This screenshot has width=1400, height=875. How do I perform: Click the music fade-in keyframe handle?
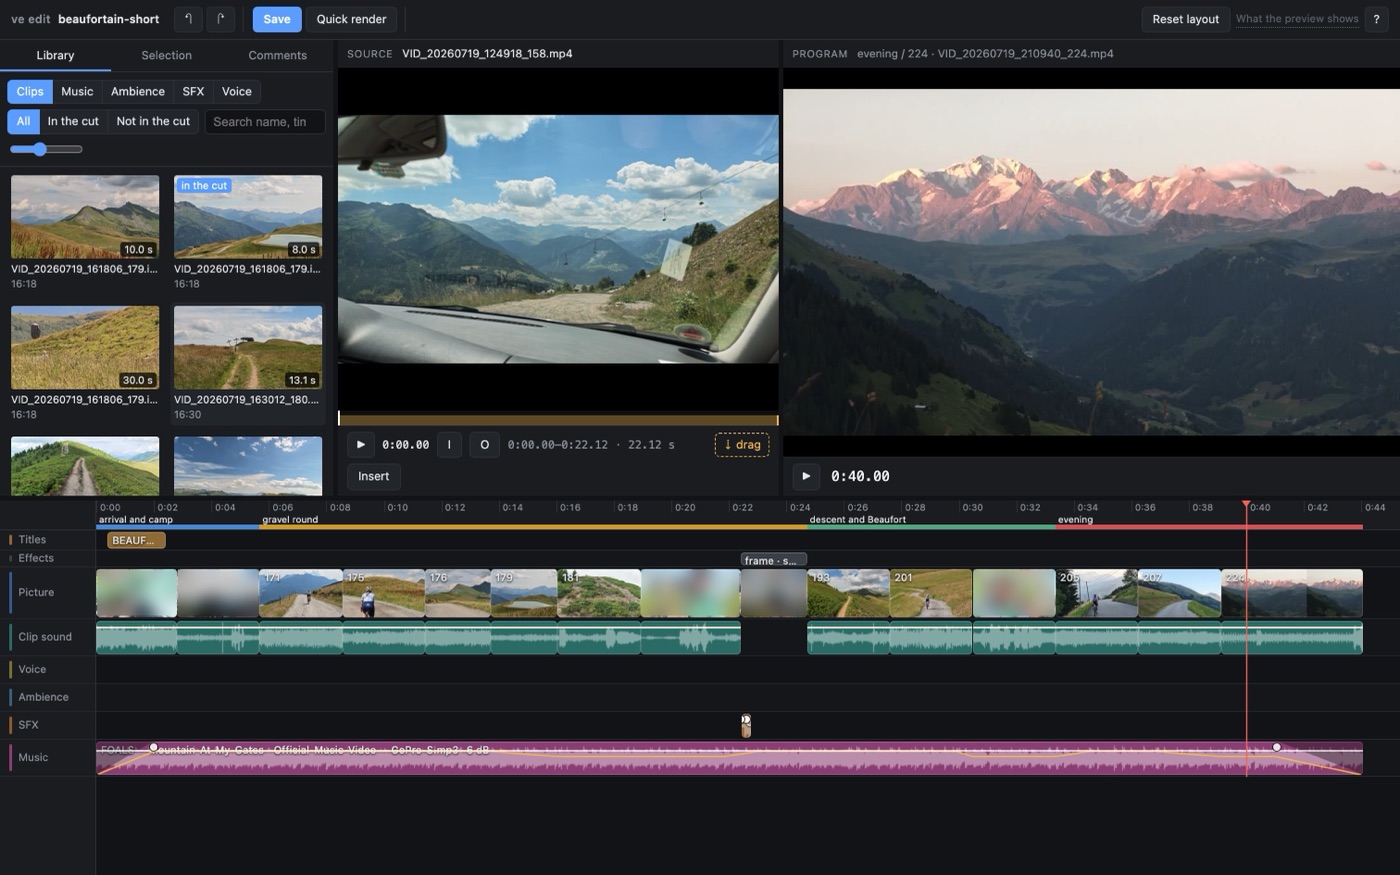pyautogui.click(x=153, y=747)
